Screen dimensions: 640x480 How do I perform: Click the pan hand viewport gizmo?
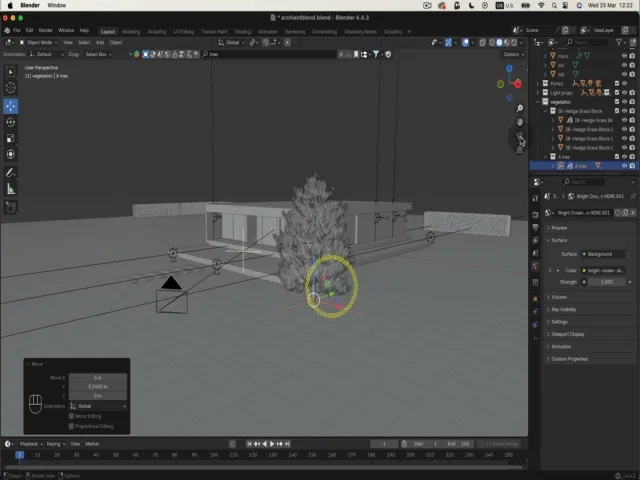[520, 122]
